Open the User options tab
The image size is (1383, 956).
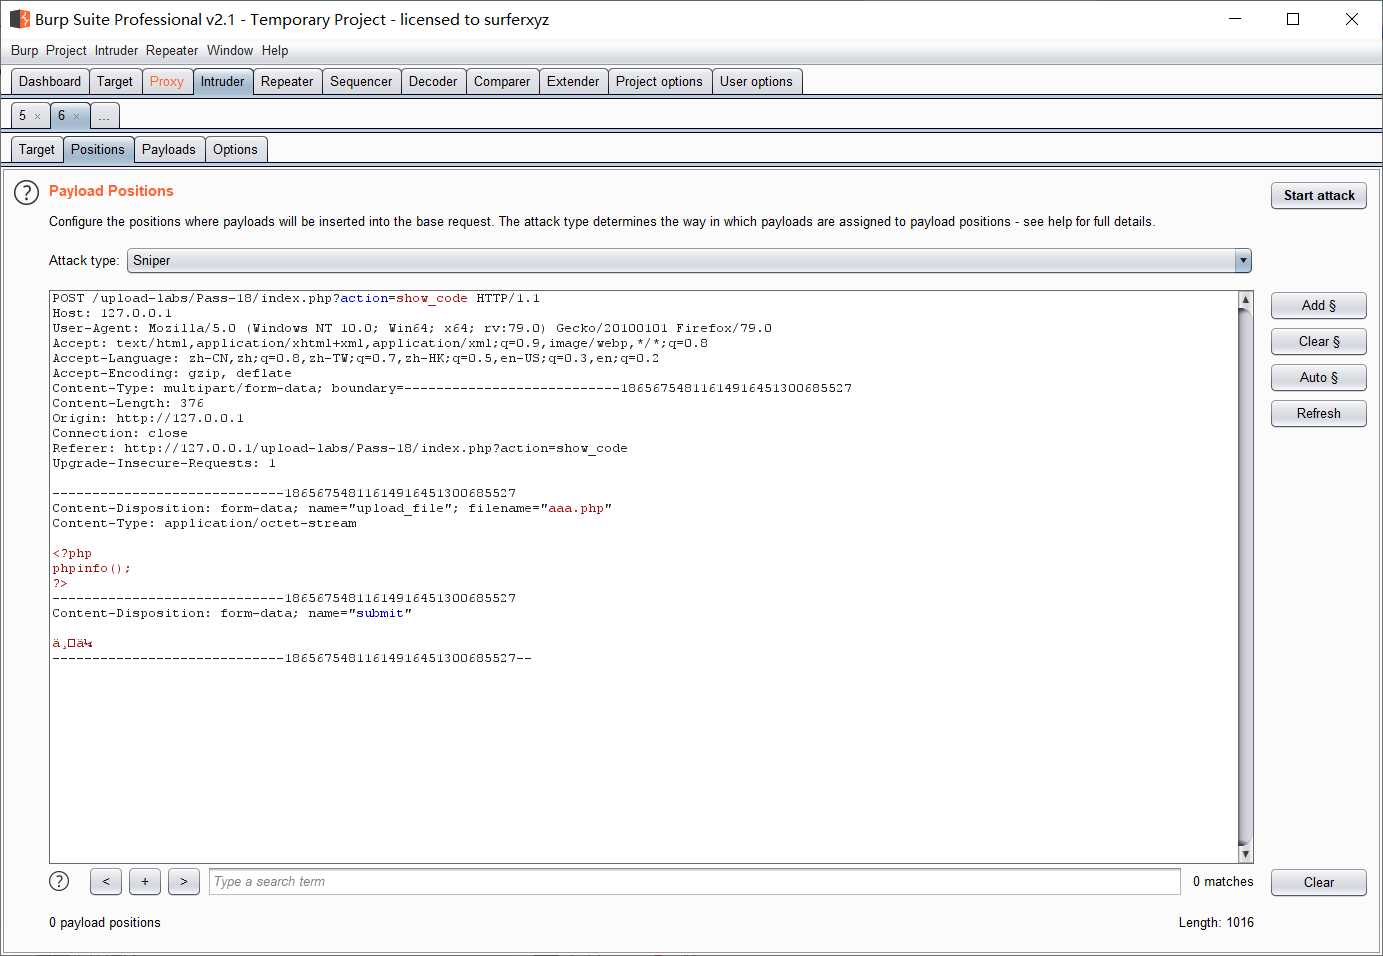756,82
